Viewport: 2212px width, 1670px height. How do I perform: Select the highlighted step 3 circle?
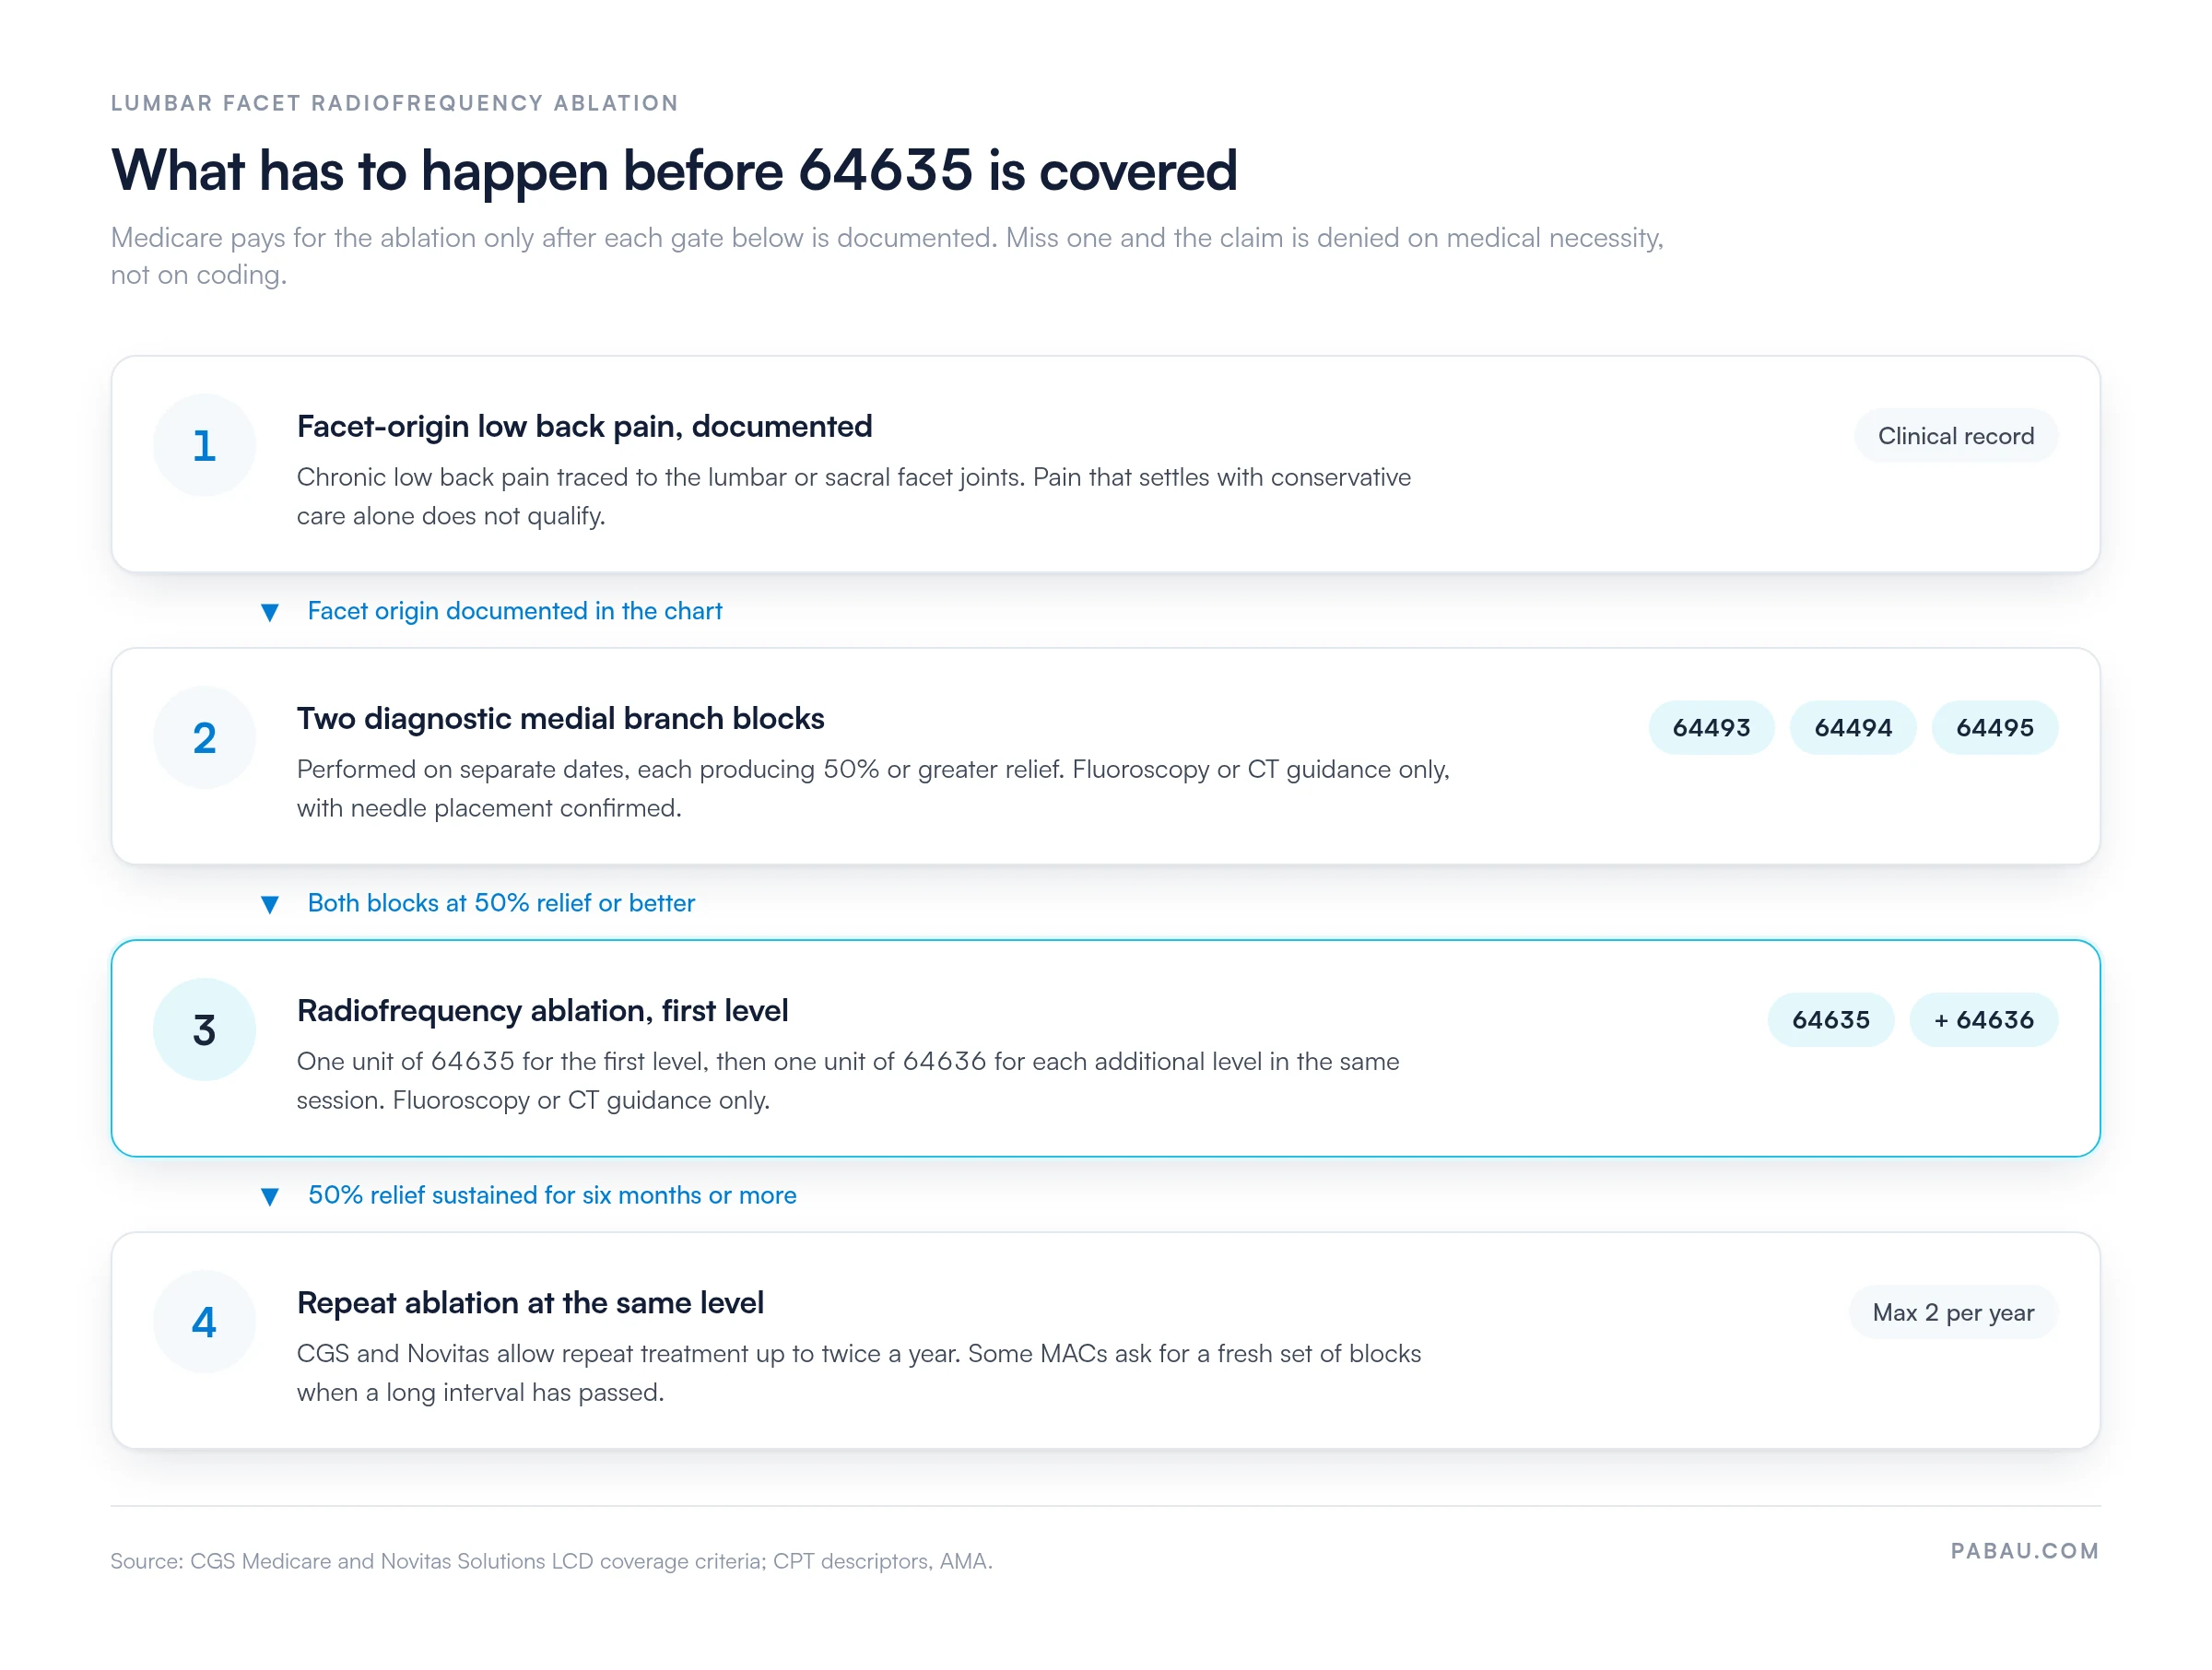(204, 1030)
